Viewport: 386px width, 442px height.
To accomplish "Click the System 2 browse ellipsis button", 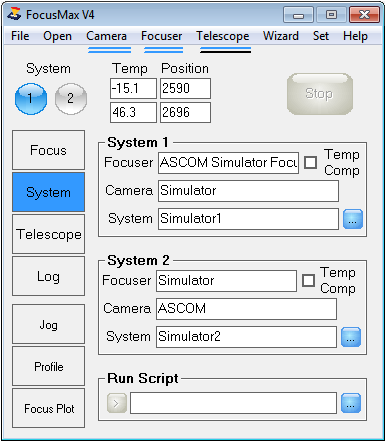I will pos(351,337).
